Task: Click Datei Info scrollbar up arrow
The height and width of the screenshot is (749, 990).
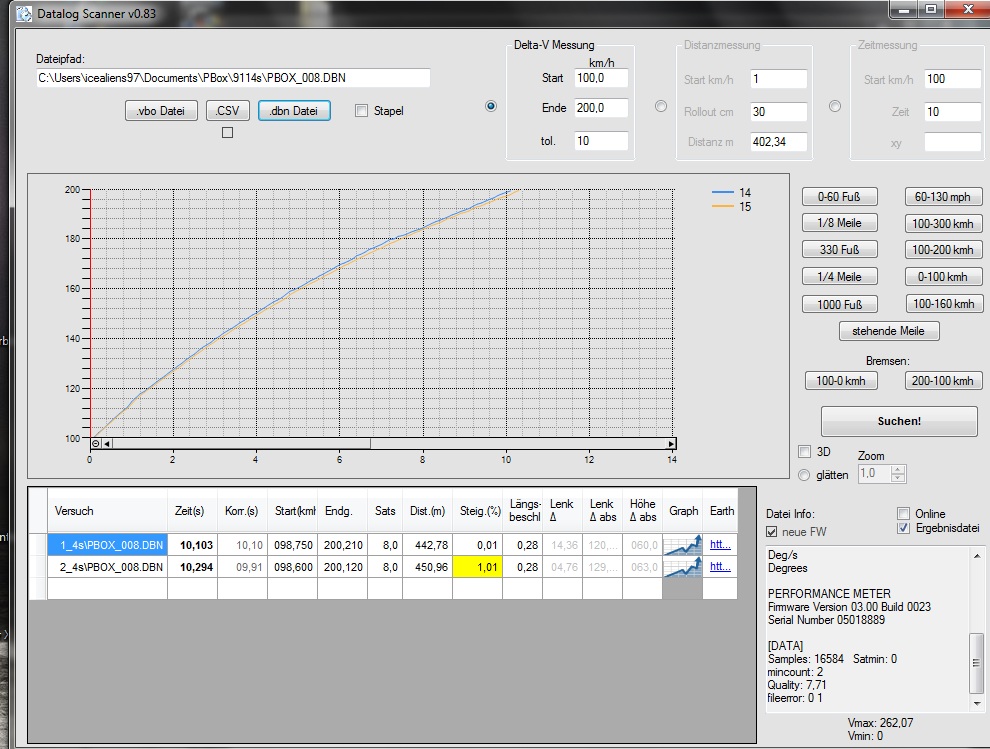Action: coord(976,556)
